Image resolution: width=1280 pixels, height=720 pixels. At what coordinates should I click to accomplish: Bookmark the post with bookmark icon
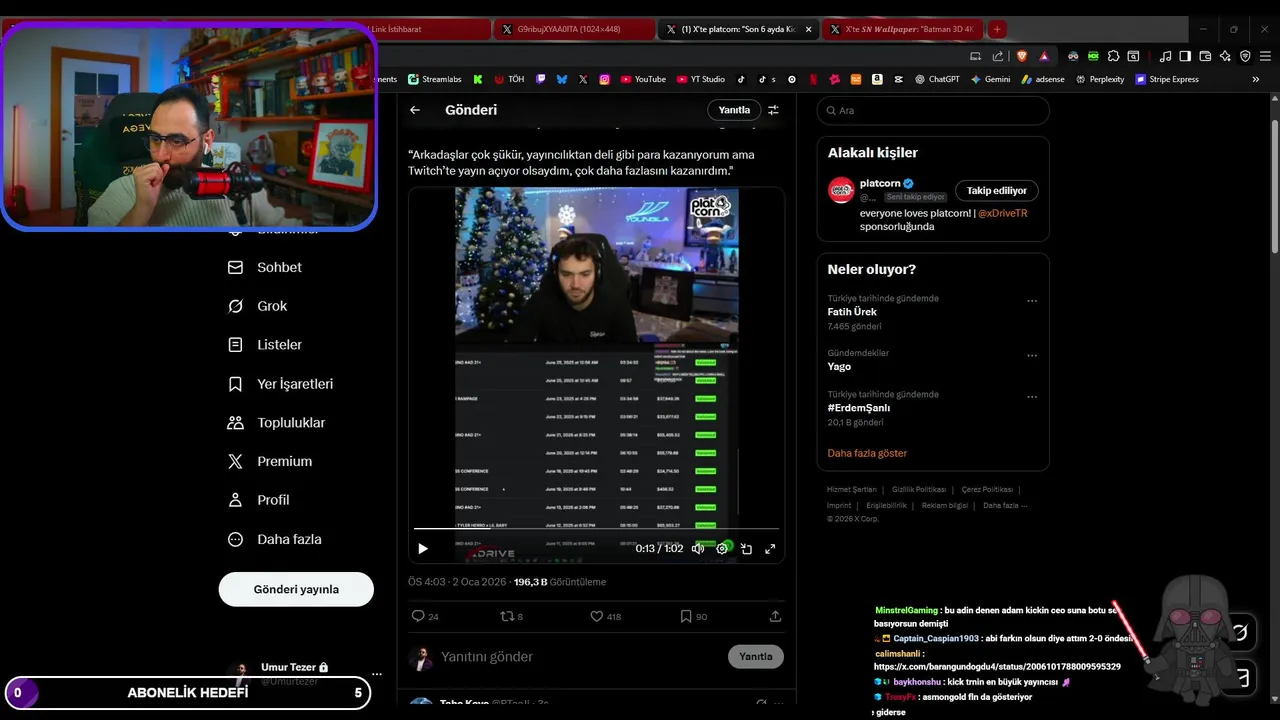(693, 616)
